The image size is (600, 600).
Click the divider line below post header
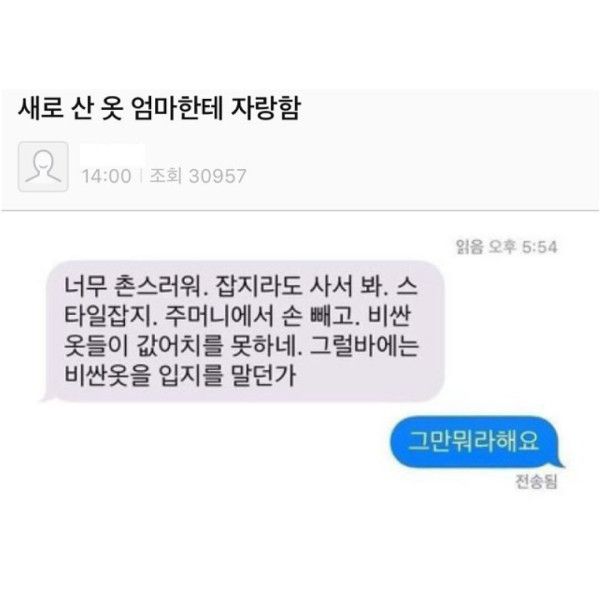coord(300,210)
